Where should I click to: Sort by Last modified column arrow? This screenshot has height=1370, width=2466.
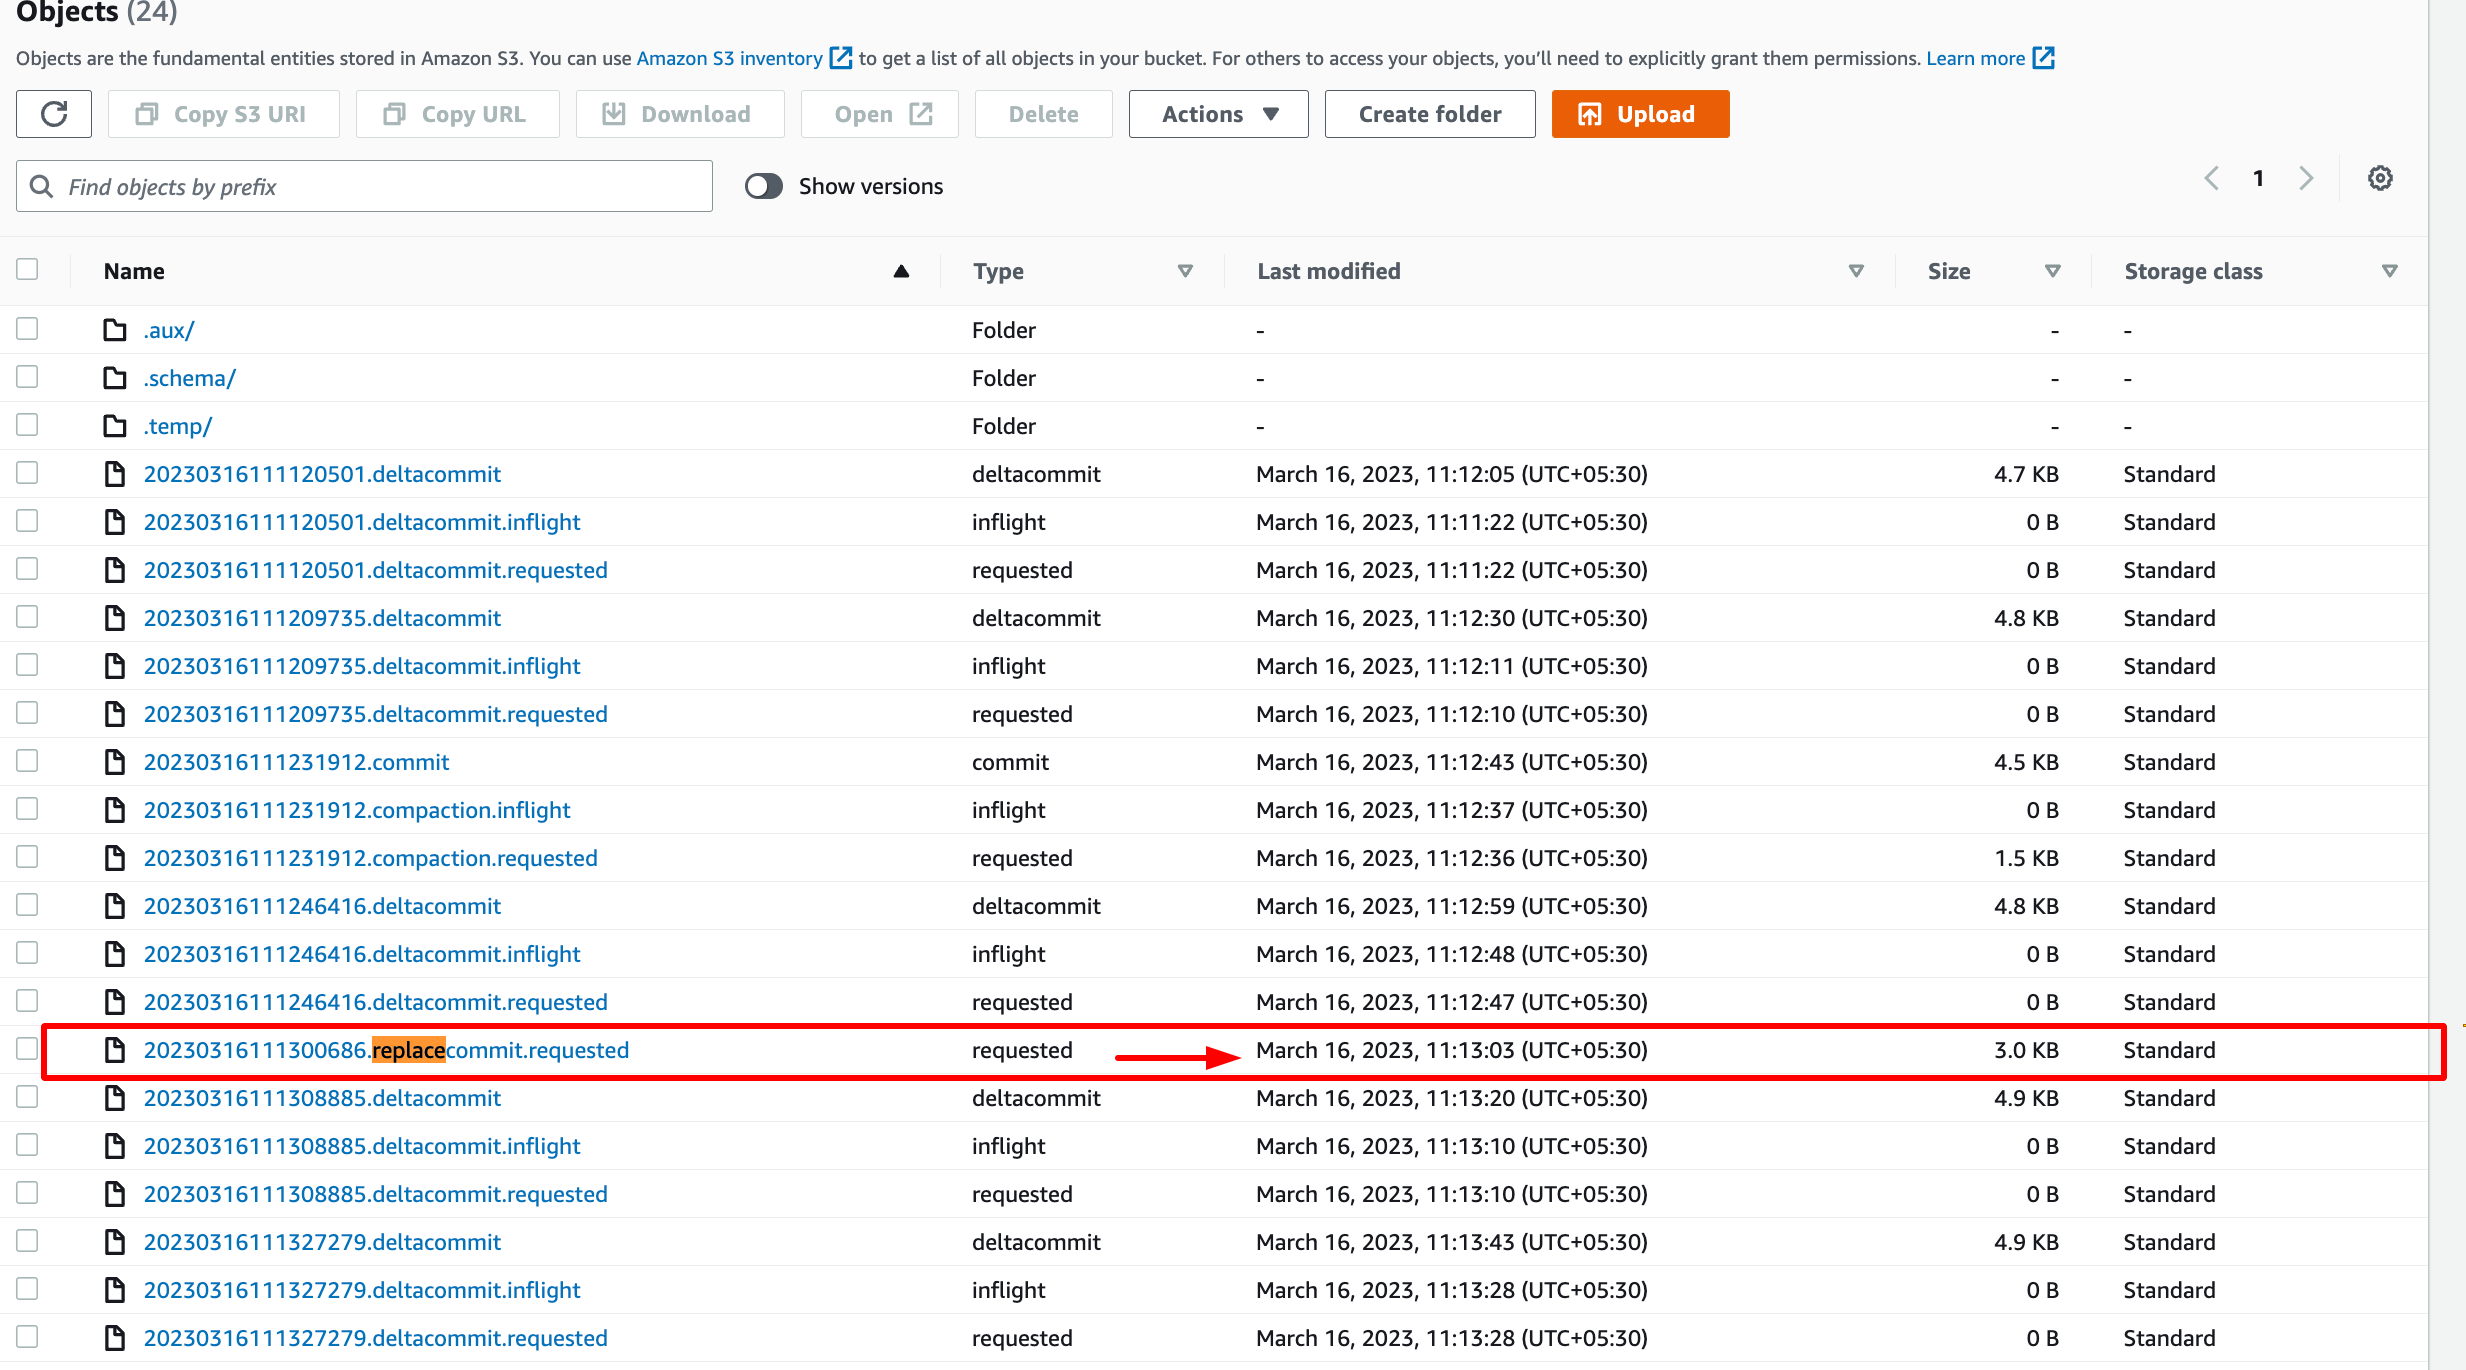coord(1856,271)
